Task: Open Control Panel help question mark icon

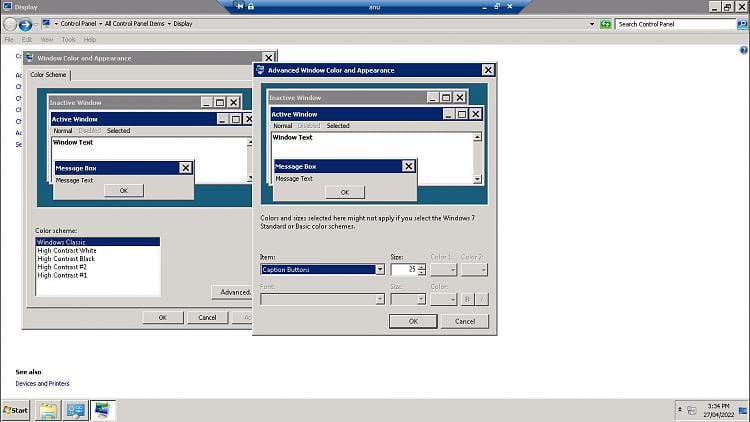Action: point(743,50)
